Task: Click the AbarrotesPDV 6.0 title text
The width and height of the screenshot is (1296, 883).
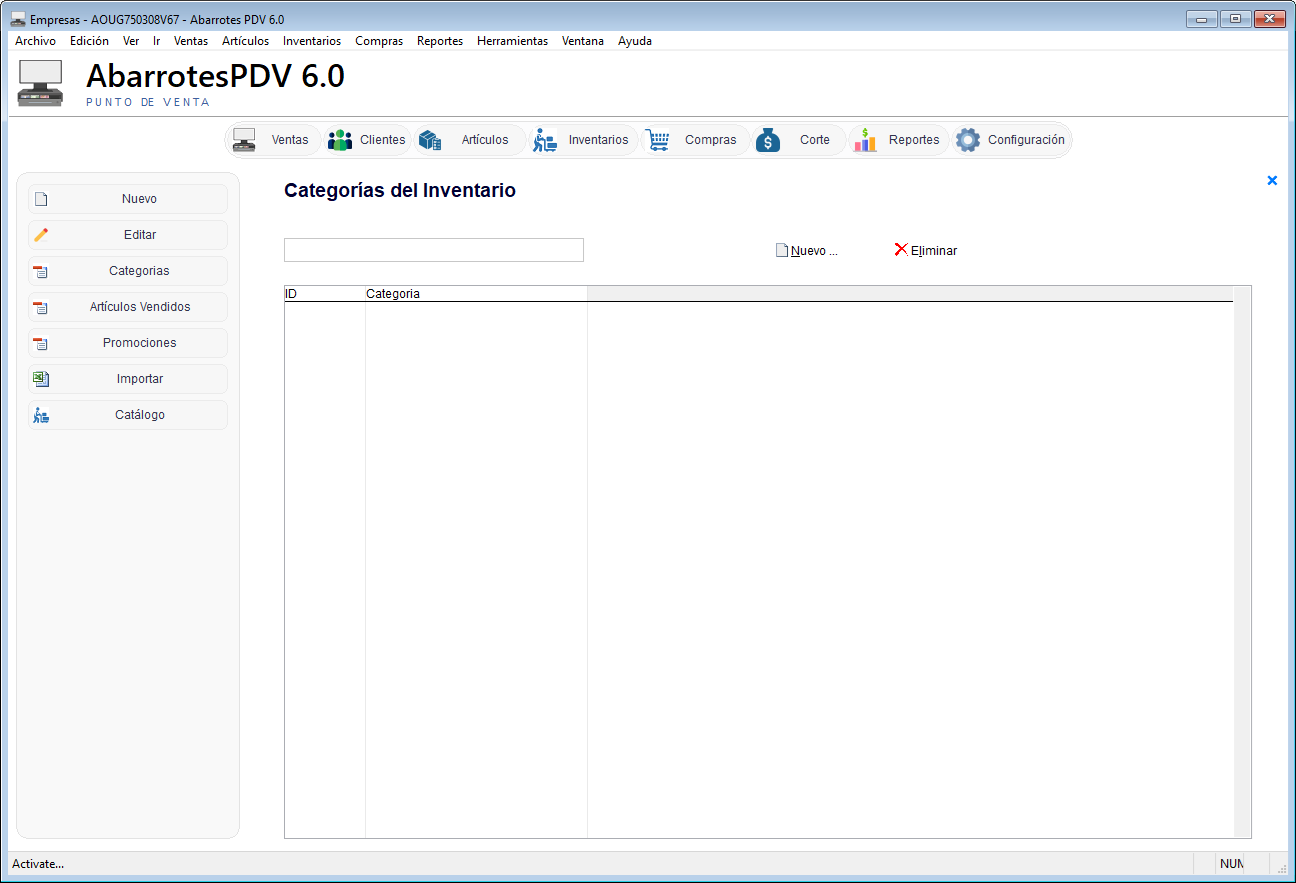Action: pyautogui.click(x=215, y=76)
